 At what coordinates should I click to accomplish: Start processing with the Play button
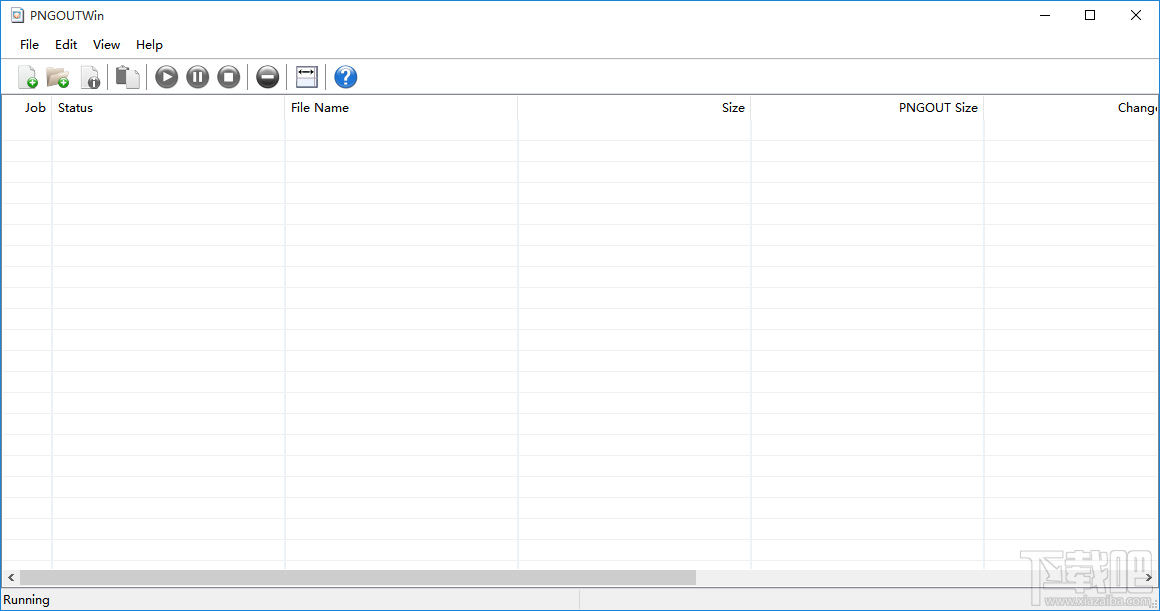166,77
